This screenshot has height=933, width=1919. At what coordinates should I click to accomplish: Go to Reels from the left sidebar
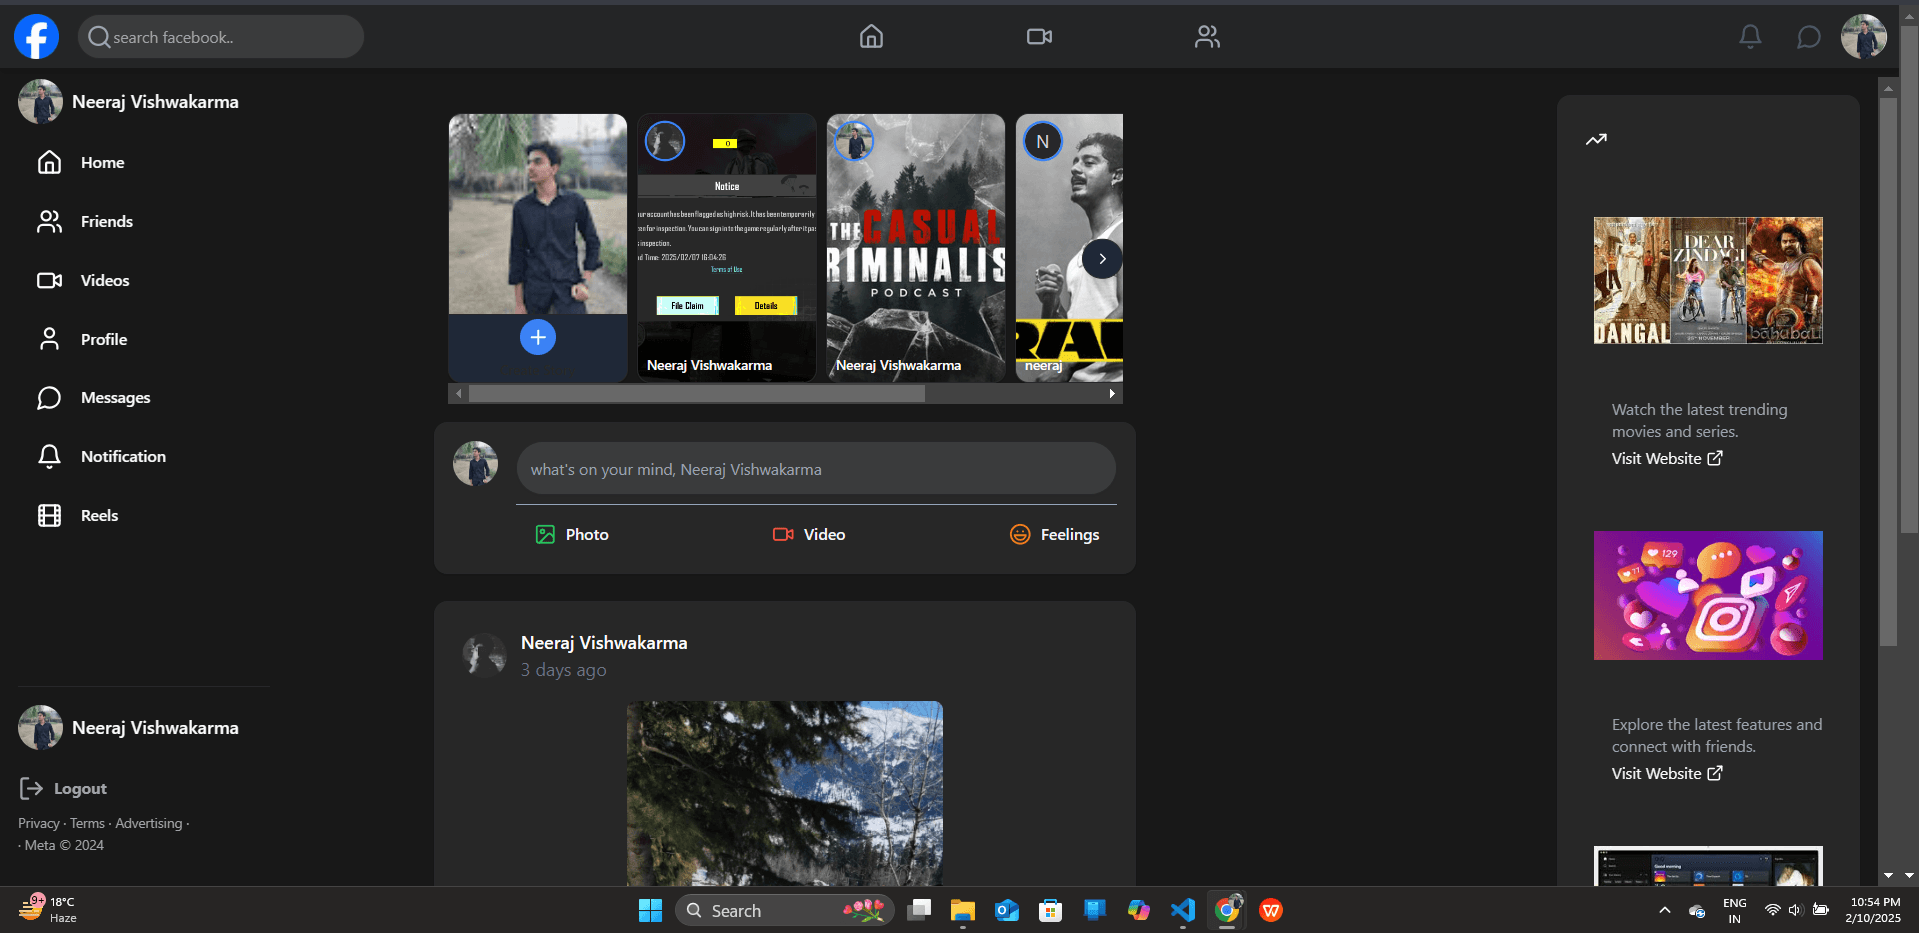[99, 515]
